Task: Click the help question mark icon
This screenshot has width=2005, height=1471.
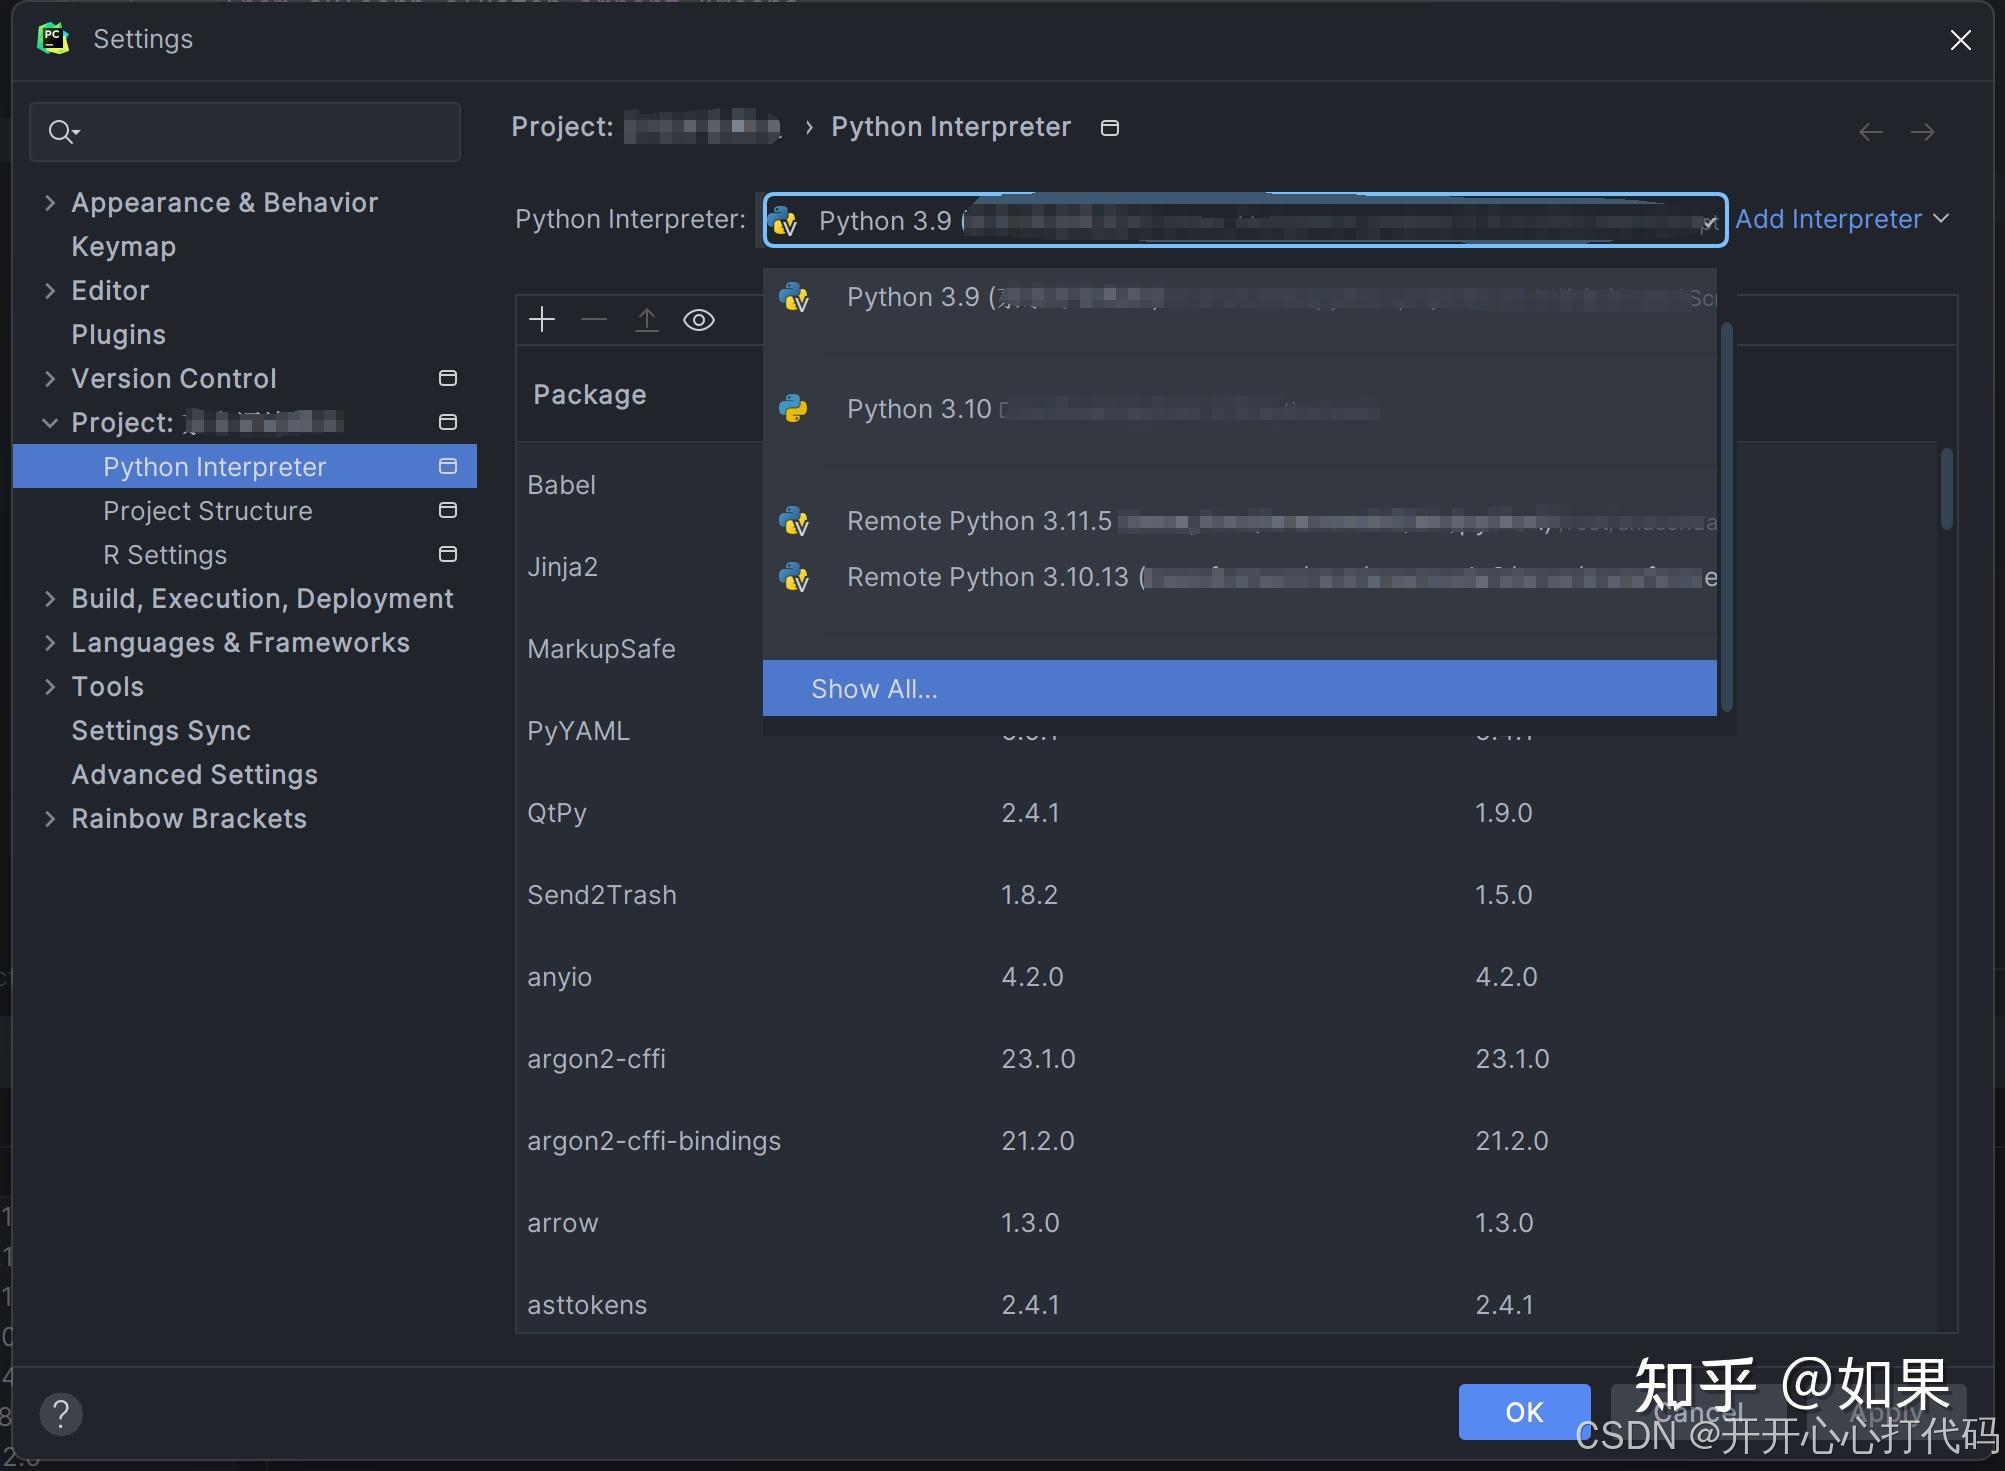Action: [x=61, y=1413]
